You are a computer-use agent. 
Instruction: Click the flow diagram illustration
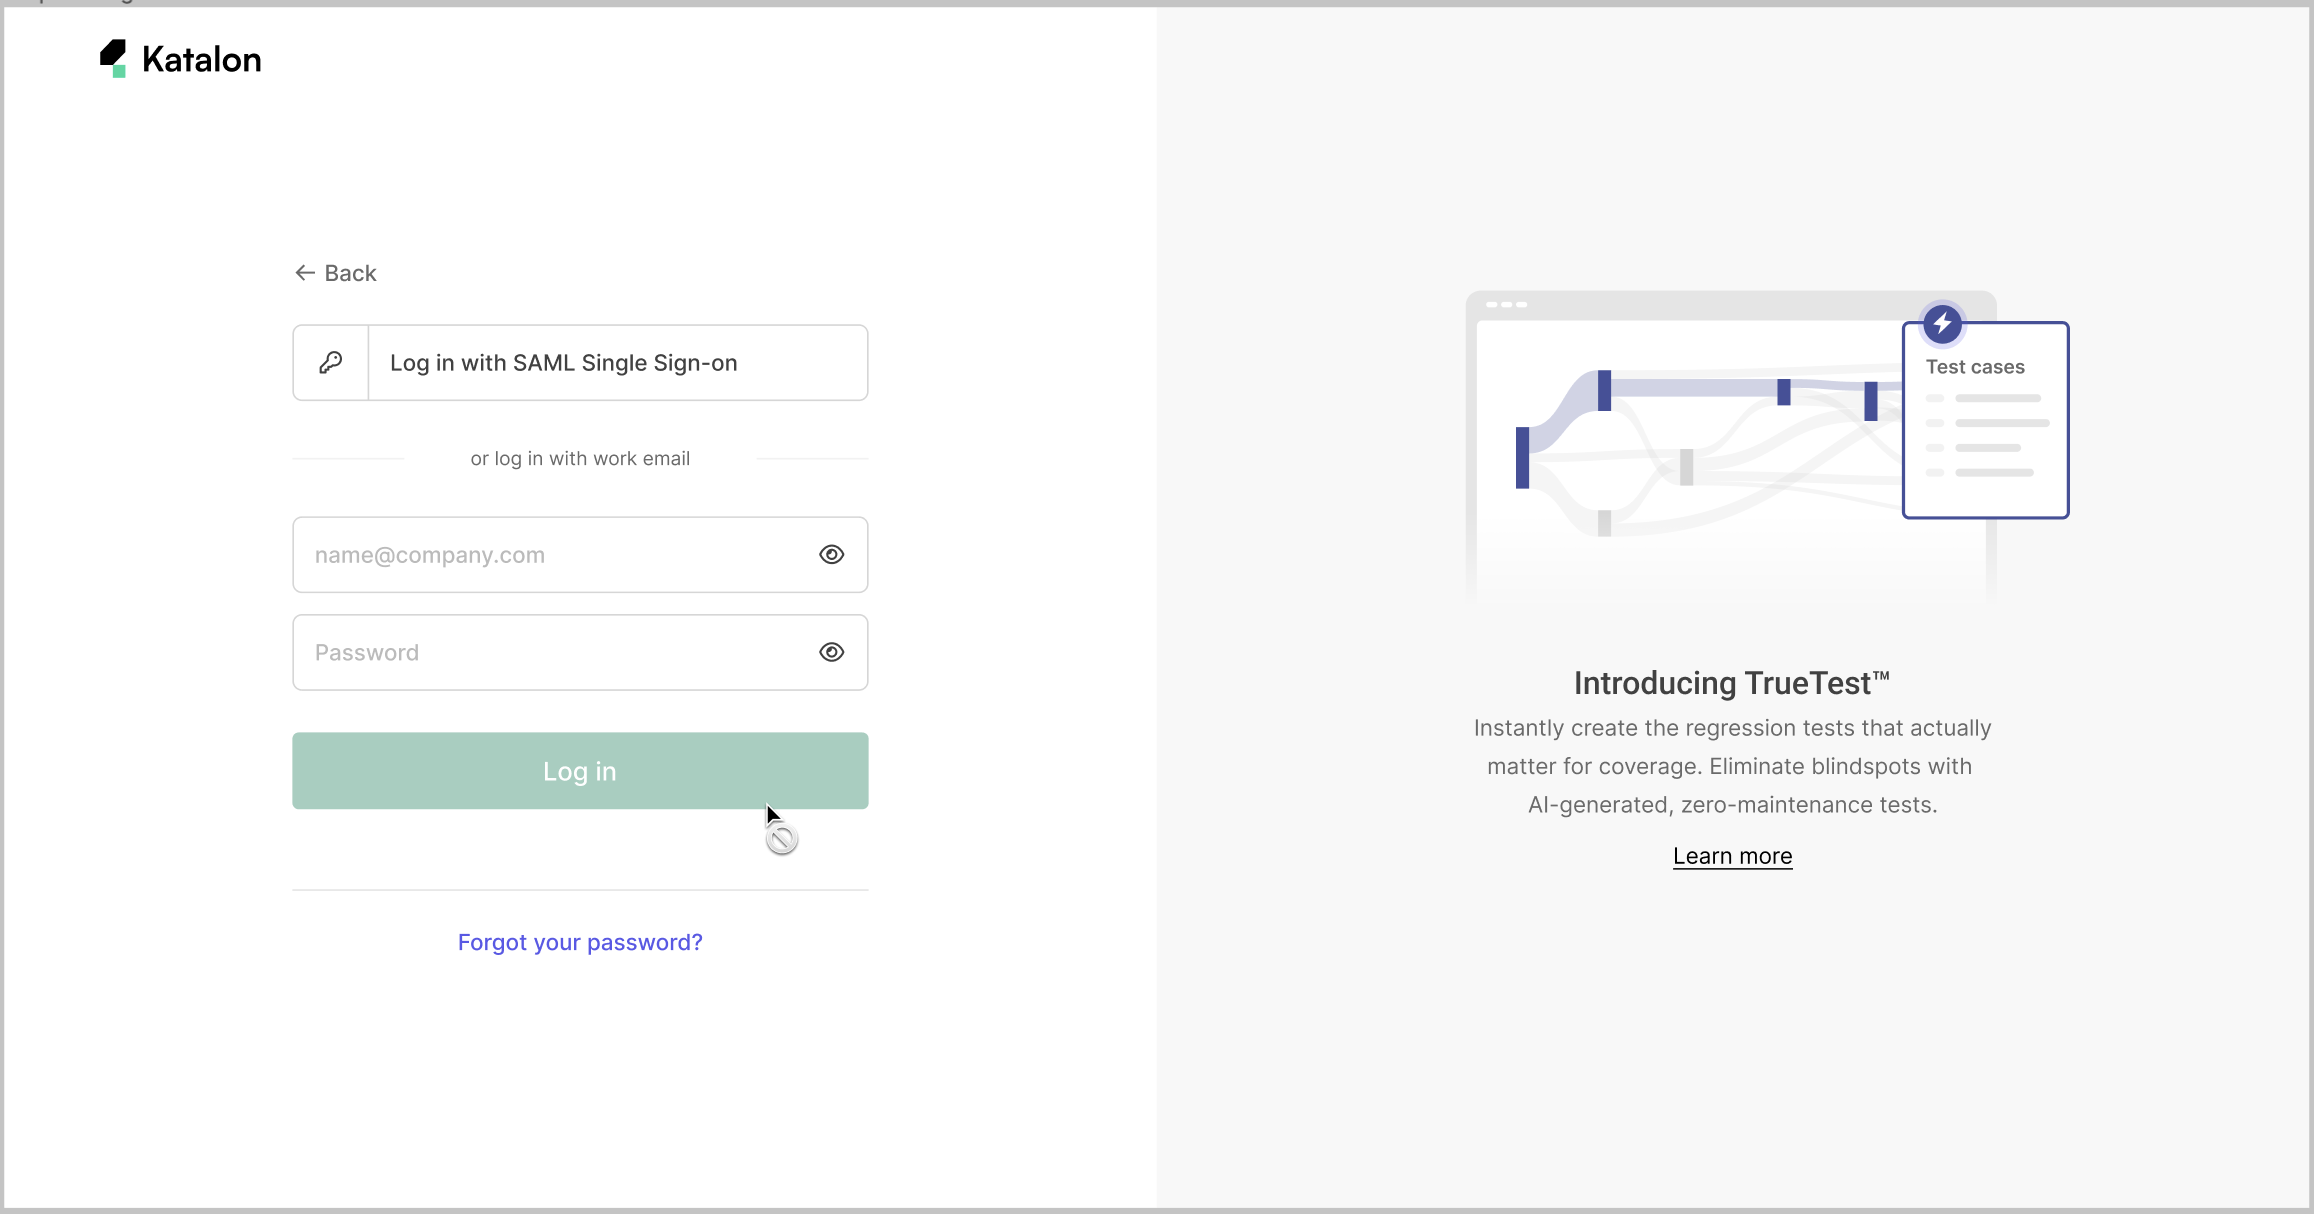1690,450
